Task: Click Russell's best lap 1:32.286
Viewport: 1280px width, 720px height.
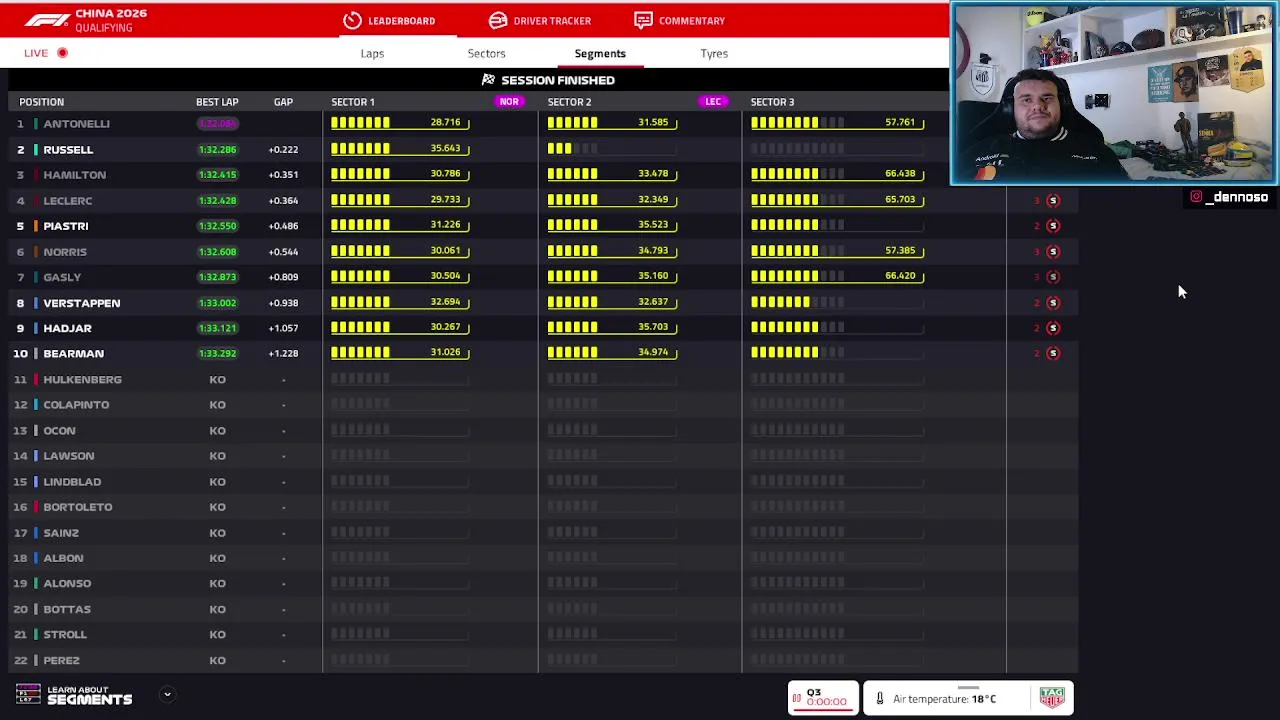Action: [x=217, y=149]
